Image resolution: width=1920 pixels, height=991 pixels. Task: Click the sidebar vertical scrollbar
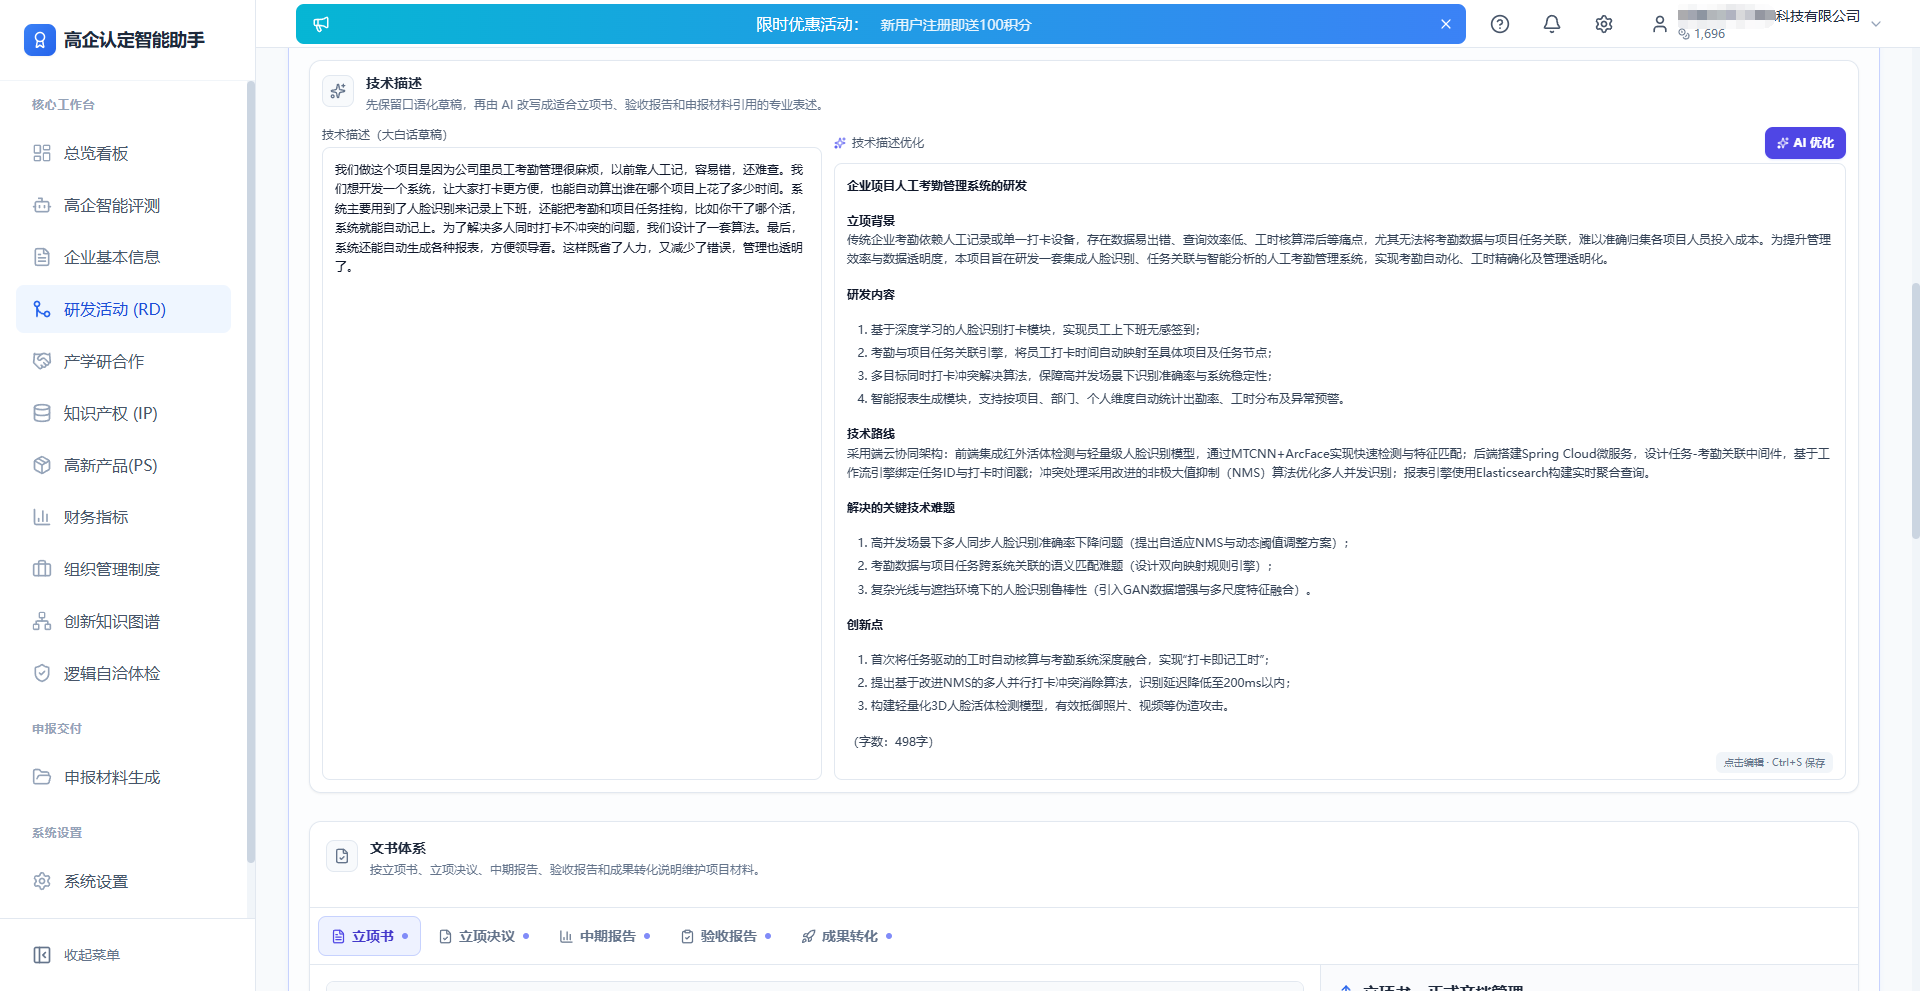tap(251, 472)
